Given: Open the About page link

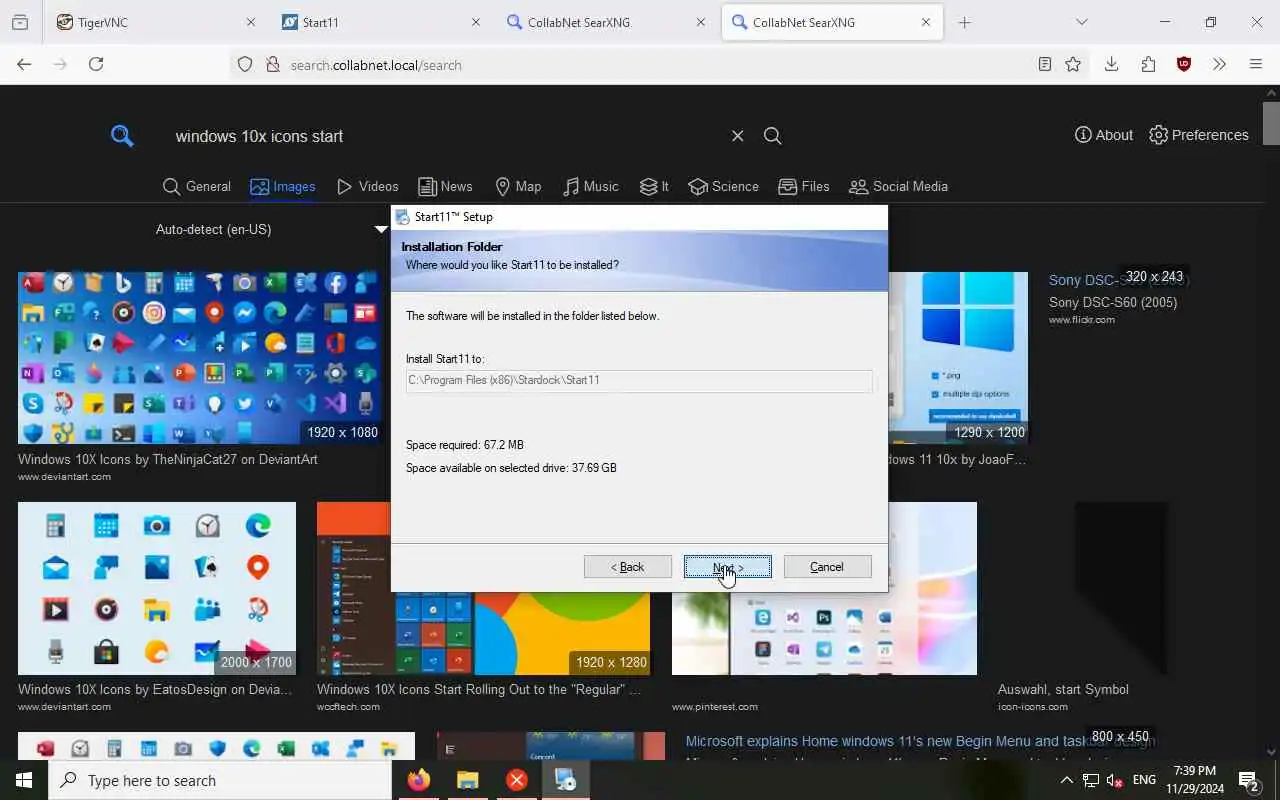Looking at the screenshot, I should tap(1104, 135).
